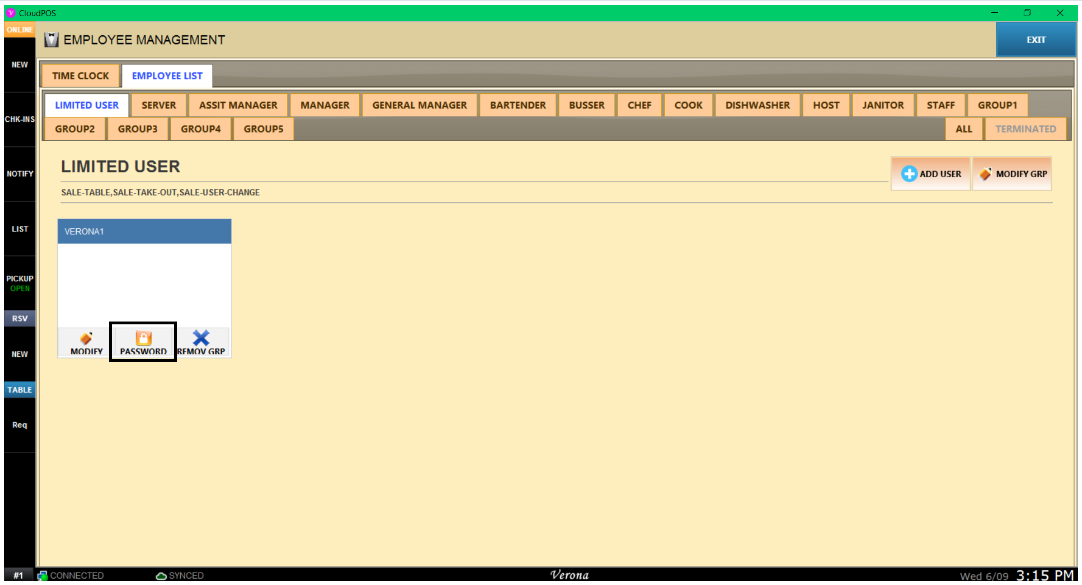
Task: Select the GROUP5 tab
Action: tap(264, 129)
